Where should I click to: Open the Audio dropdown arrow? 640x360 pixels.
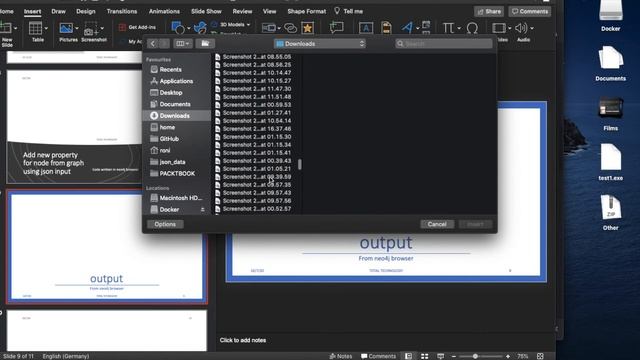coord(532,28)
